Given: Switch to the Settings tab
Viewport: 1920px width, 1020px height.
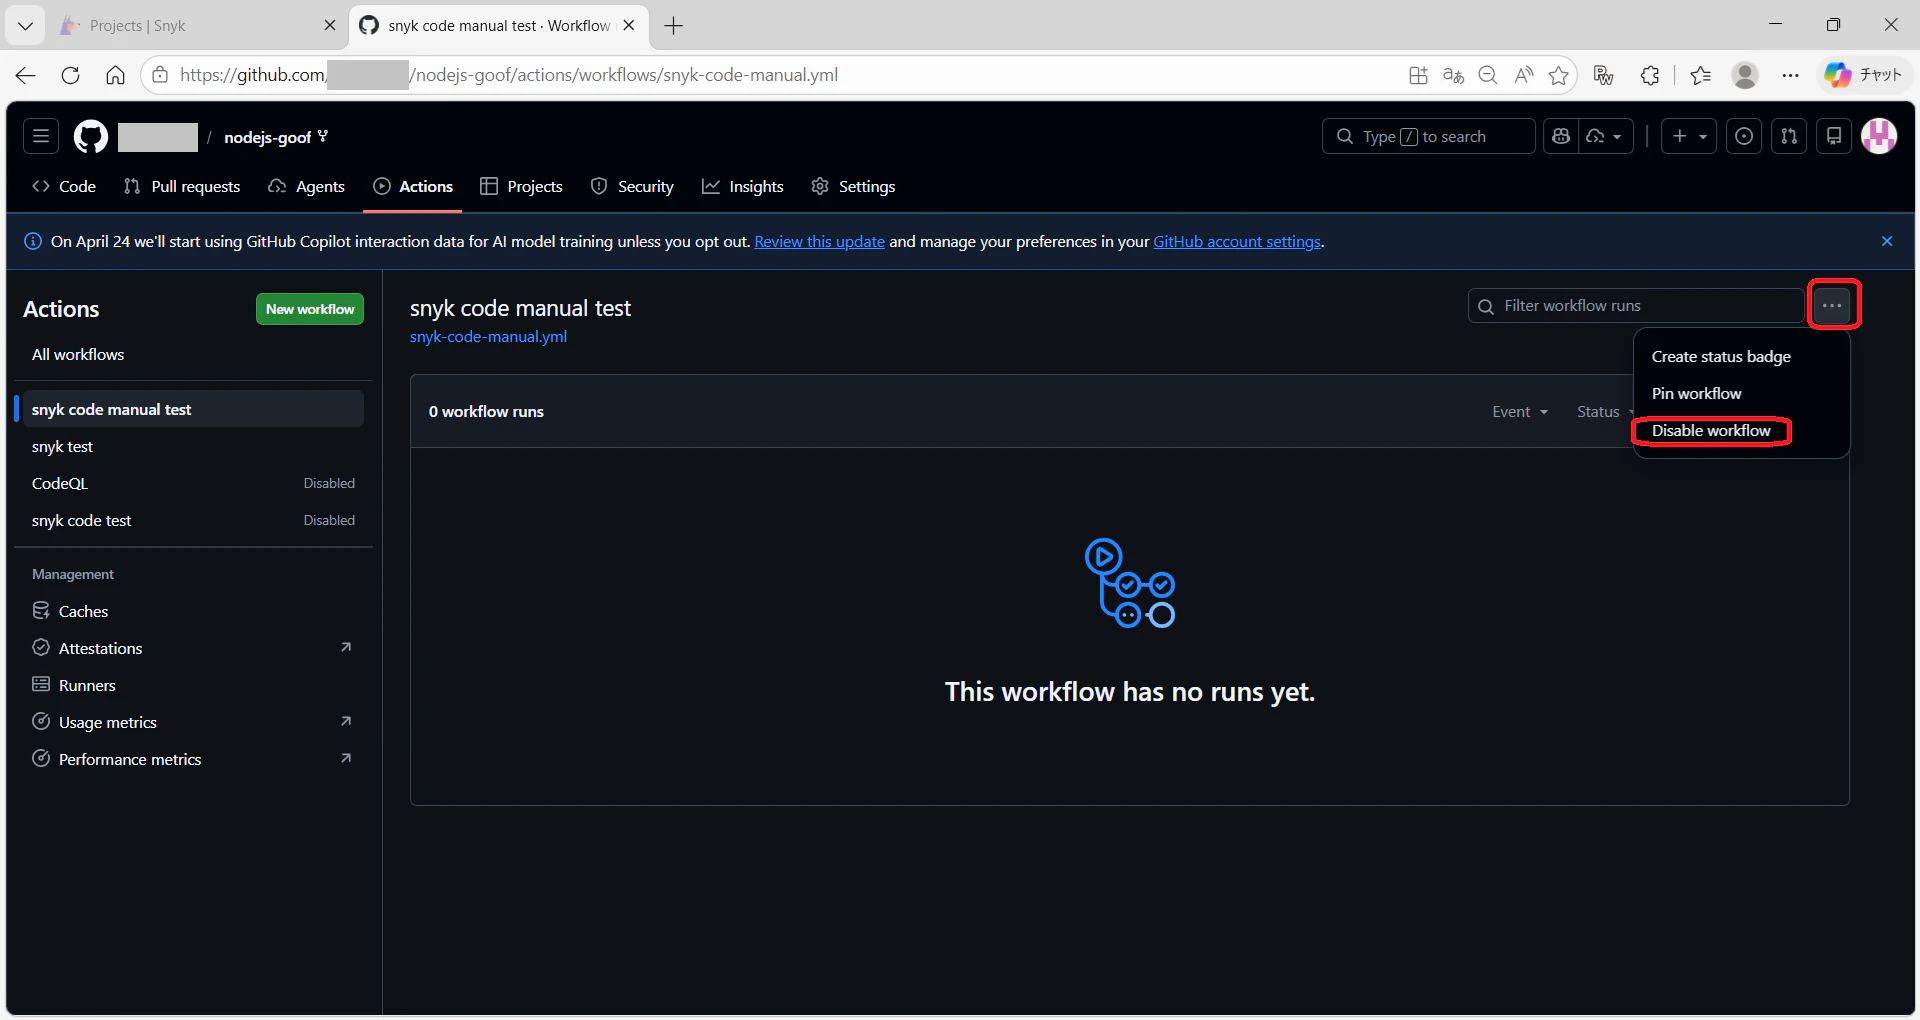Looking at the screenshot, I should (853, 186).
